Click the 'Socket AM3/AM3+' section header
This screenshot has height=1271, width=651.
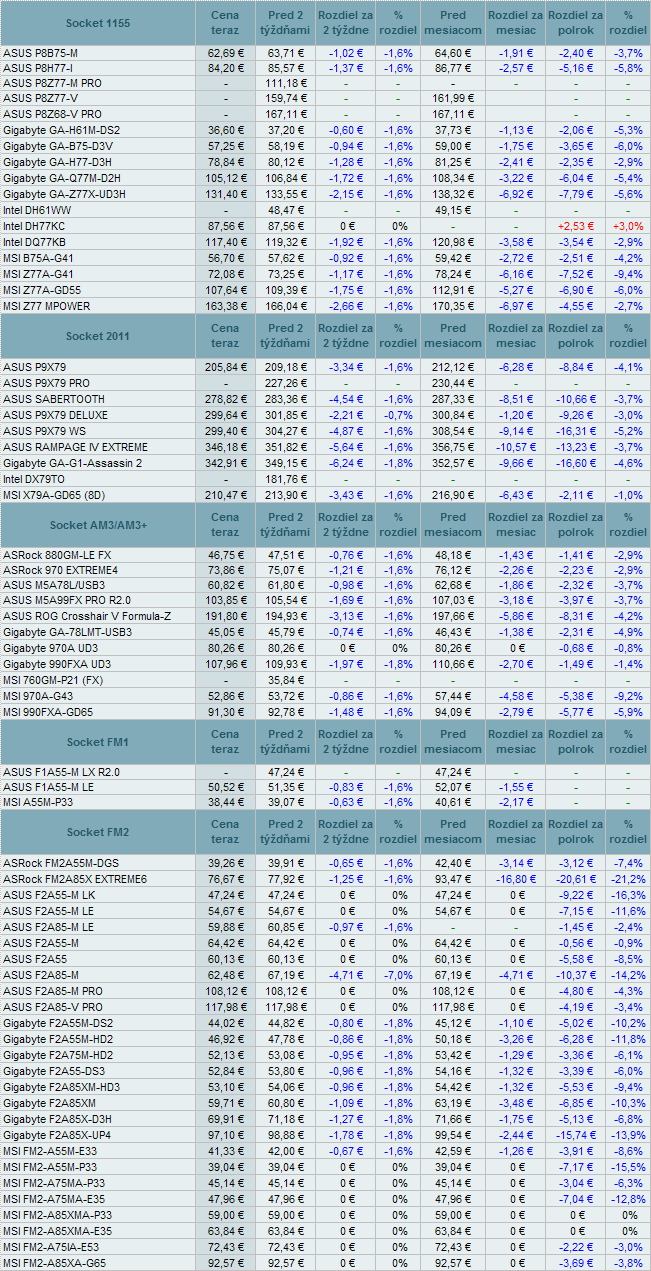[x=98, y=525]
